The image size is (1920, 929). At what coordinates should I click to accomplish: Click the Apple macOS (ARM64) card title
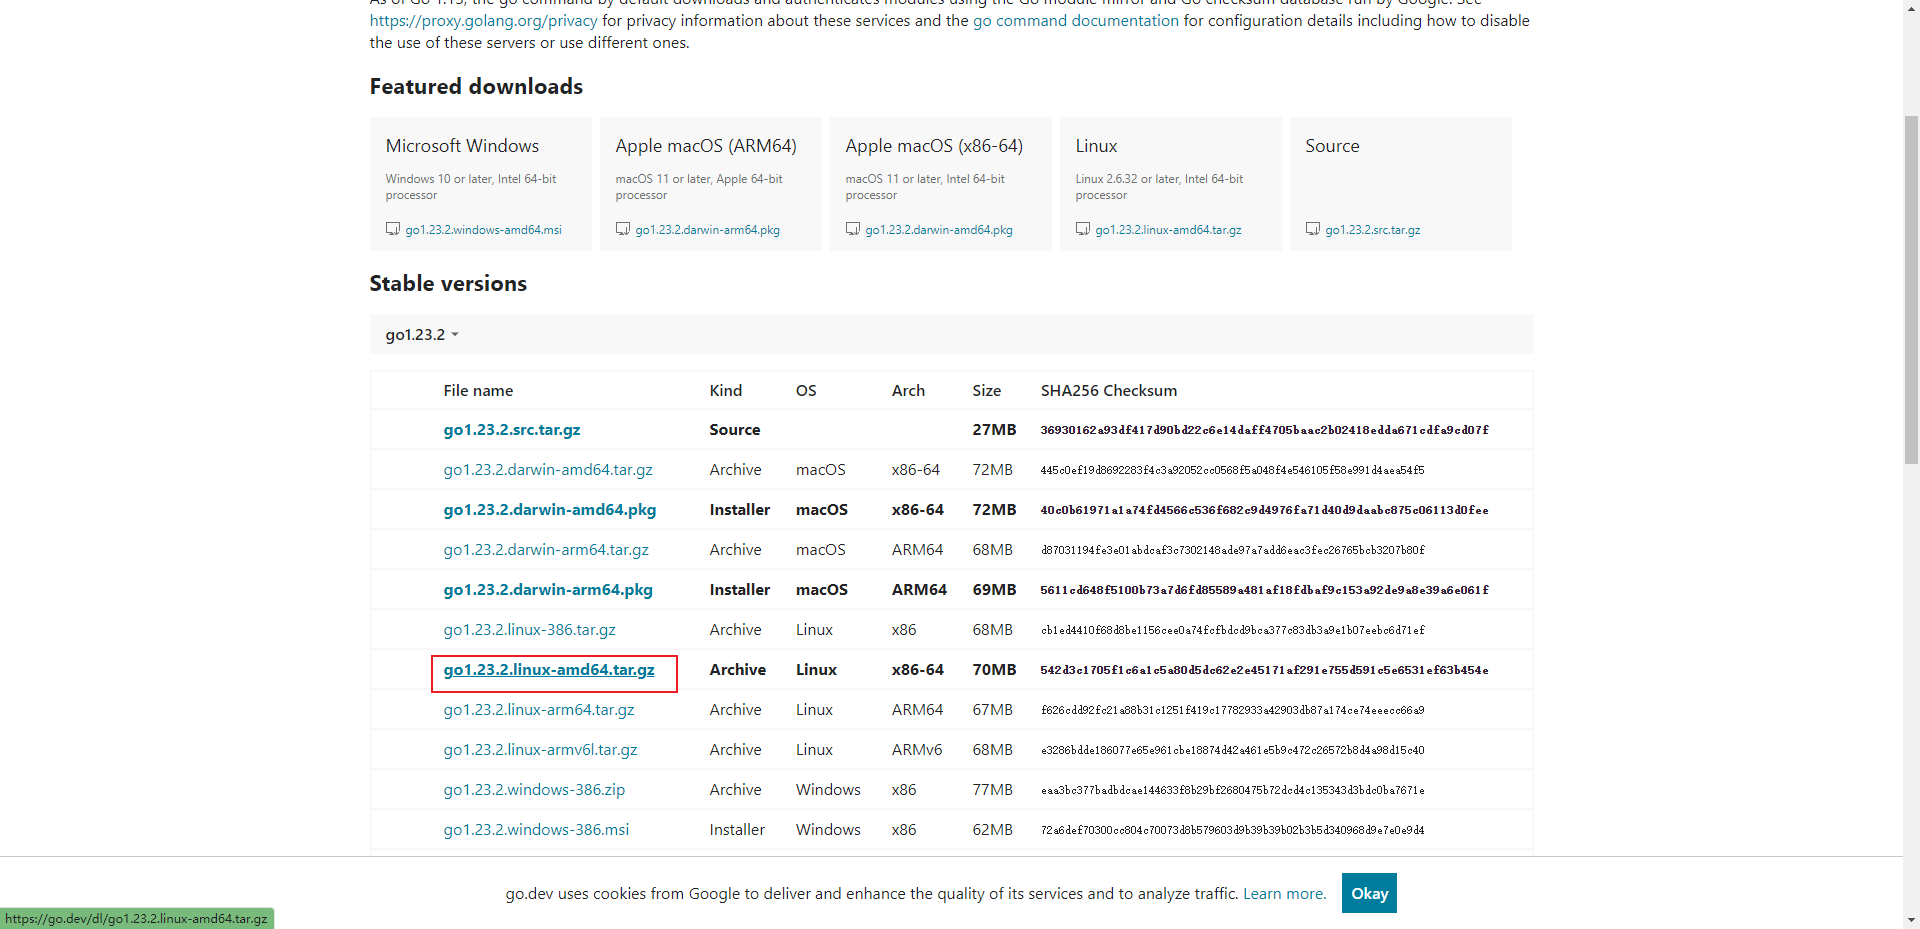coord(706,146)
